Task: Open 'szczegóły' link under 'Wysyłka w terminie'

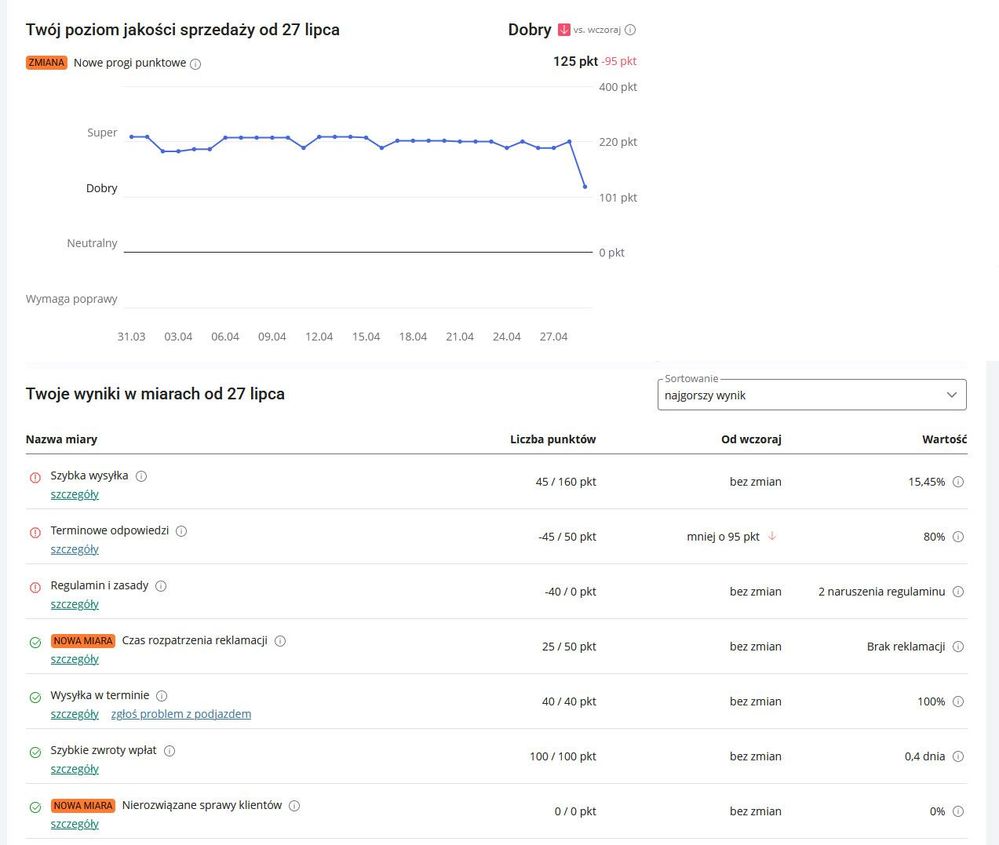Action: (75, 714)
